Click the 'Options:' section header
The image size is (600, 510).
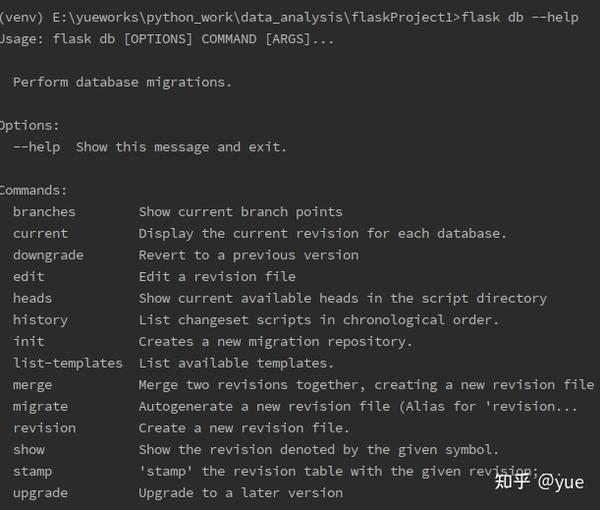point(28,125)
